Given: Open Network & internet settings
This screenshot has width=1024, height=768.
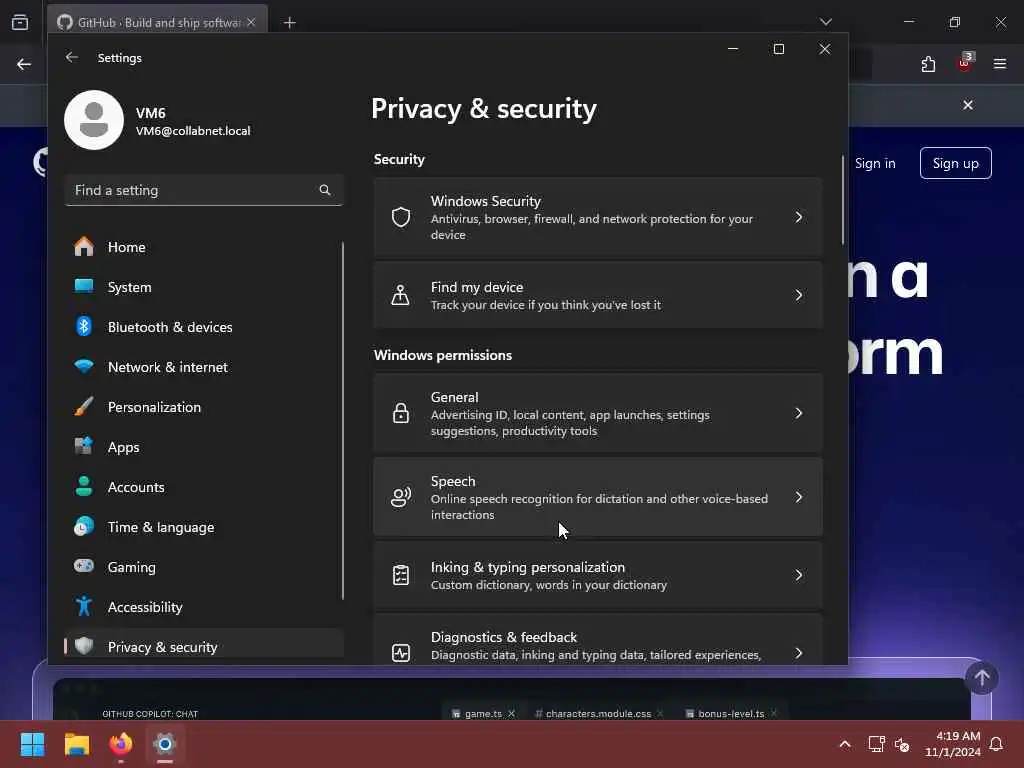Looking at the screenshot, I should coord(204,367).
